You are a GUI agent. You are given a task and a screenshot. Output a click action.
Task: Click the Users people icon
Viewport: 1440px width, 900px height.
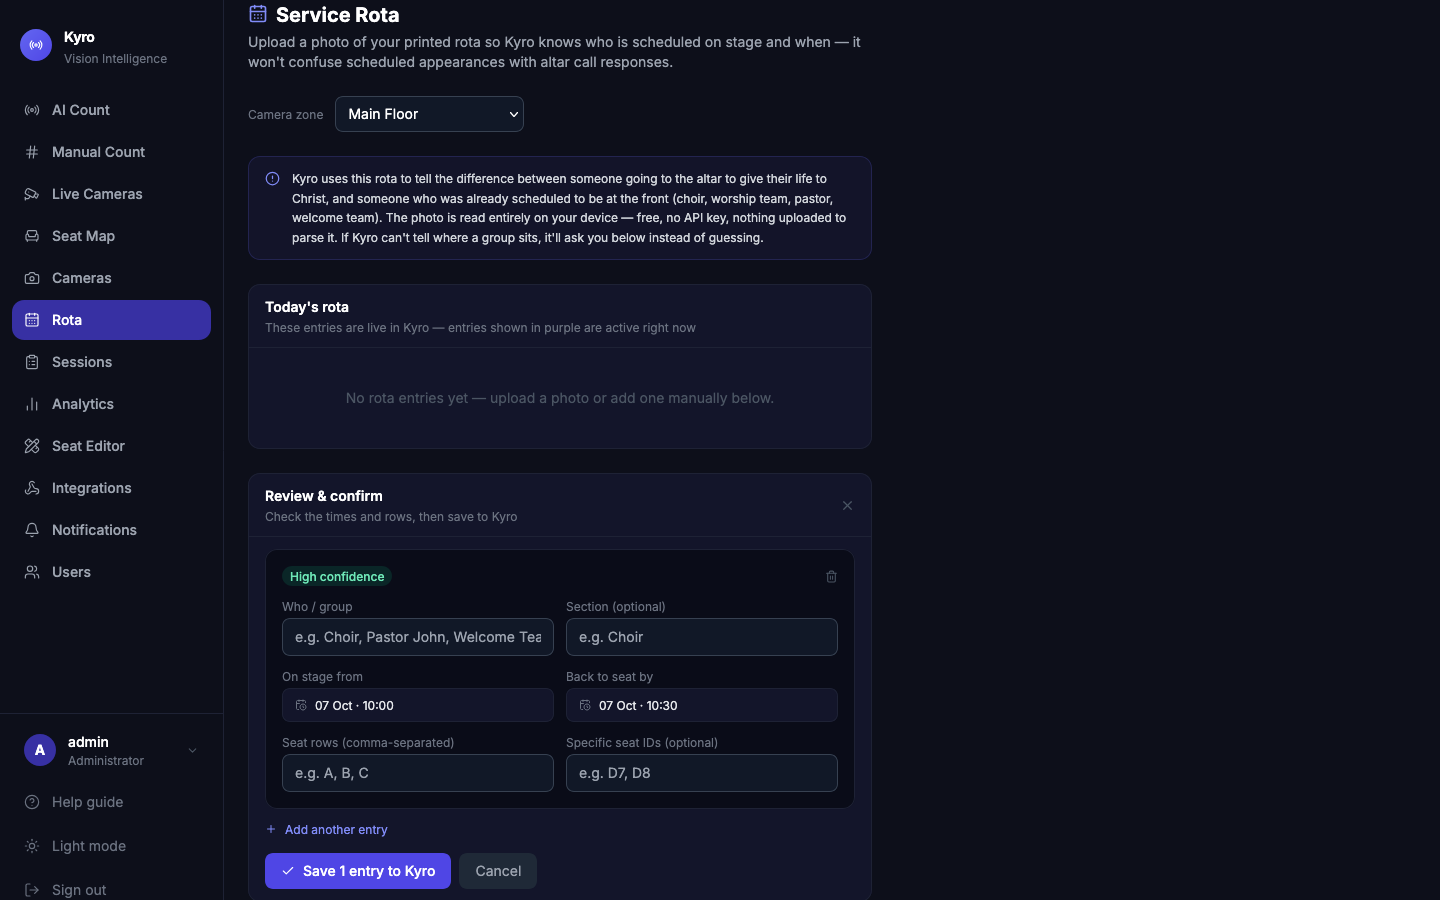(x=32, y=572)
